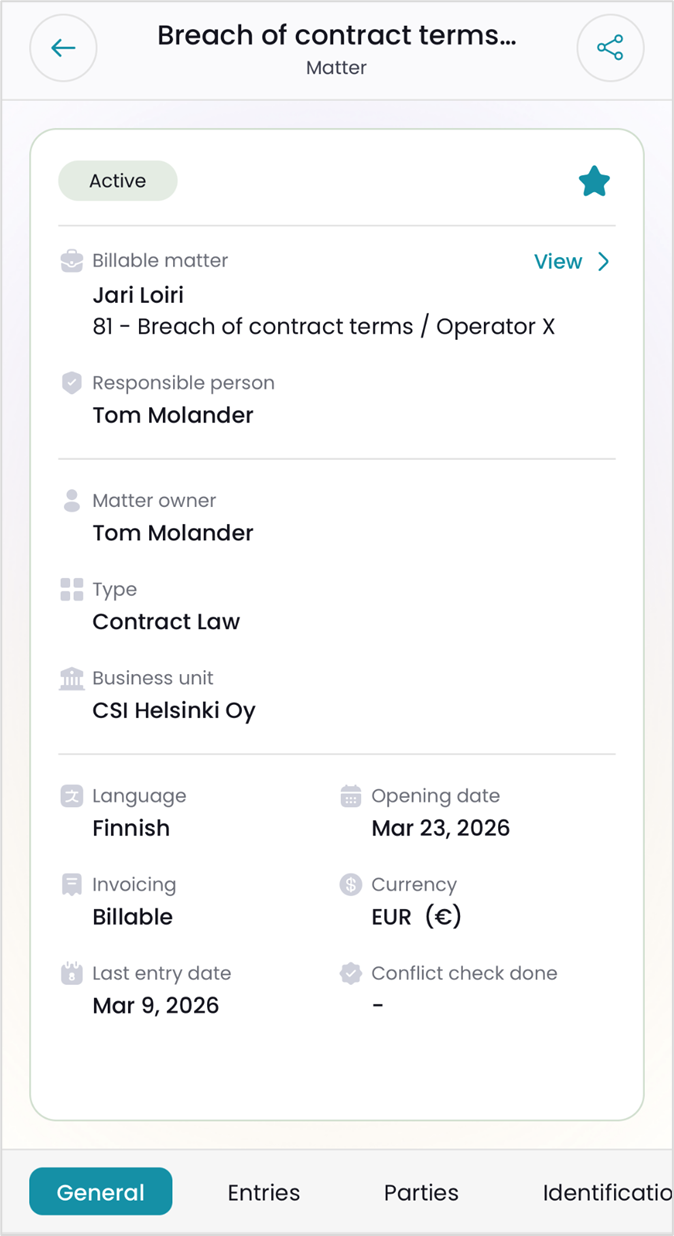This screenshot has width=674, height=1236.
Task: Click the shield icon beside Responsible person
Action: pyautogui.click(x=72, y=383)
